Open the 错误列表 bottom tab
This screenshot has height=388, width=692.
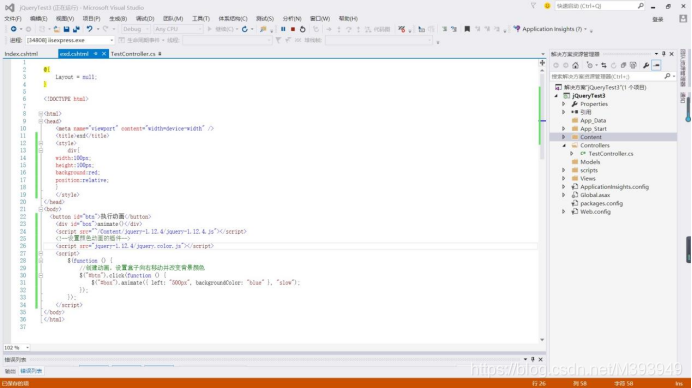click(x=31, y=371)
